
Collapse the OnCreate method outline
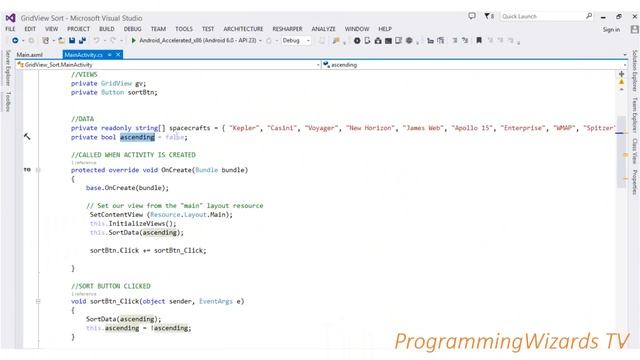pyautogui.click(x=38, y=170)
